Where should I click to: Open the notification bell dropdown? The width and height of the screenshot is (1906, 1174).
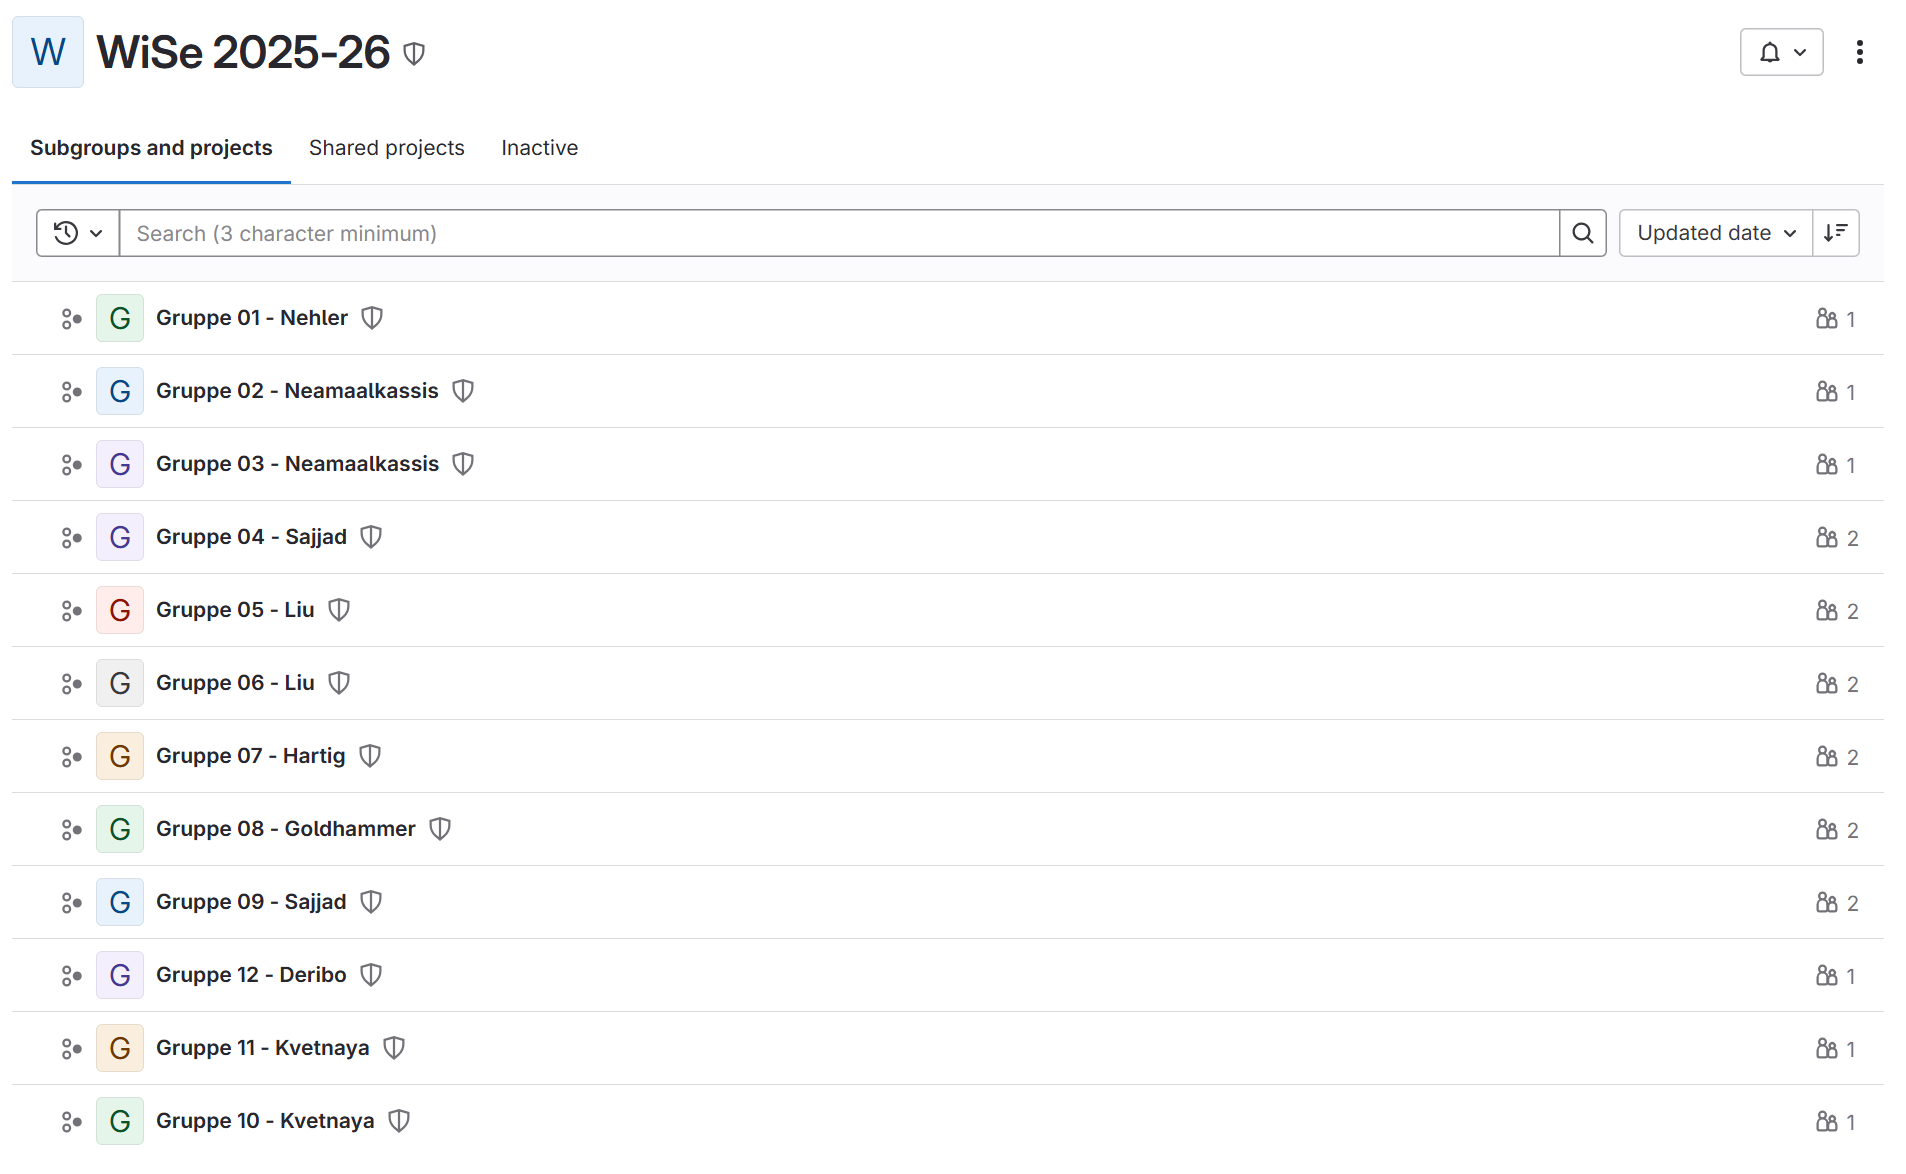pos(1781,52)
